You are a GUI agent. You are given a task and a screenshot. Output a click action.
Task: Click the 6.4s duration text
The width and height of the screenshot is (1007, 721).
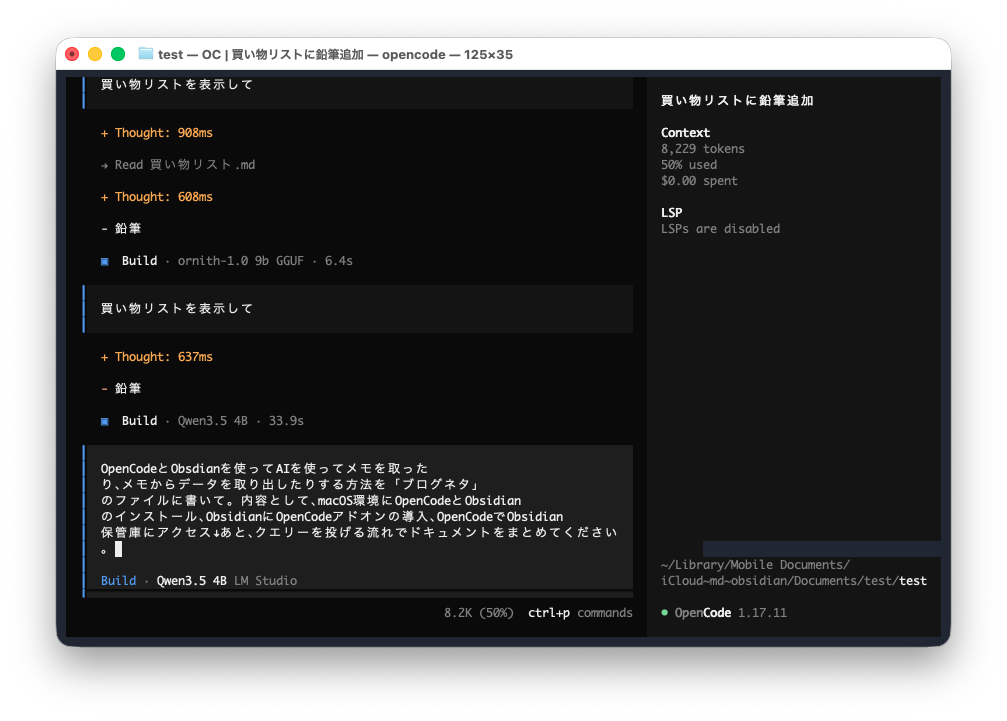pyautogui.click(x=338, y=261)
